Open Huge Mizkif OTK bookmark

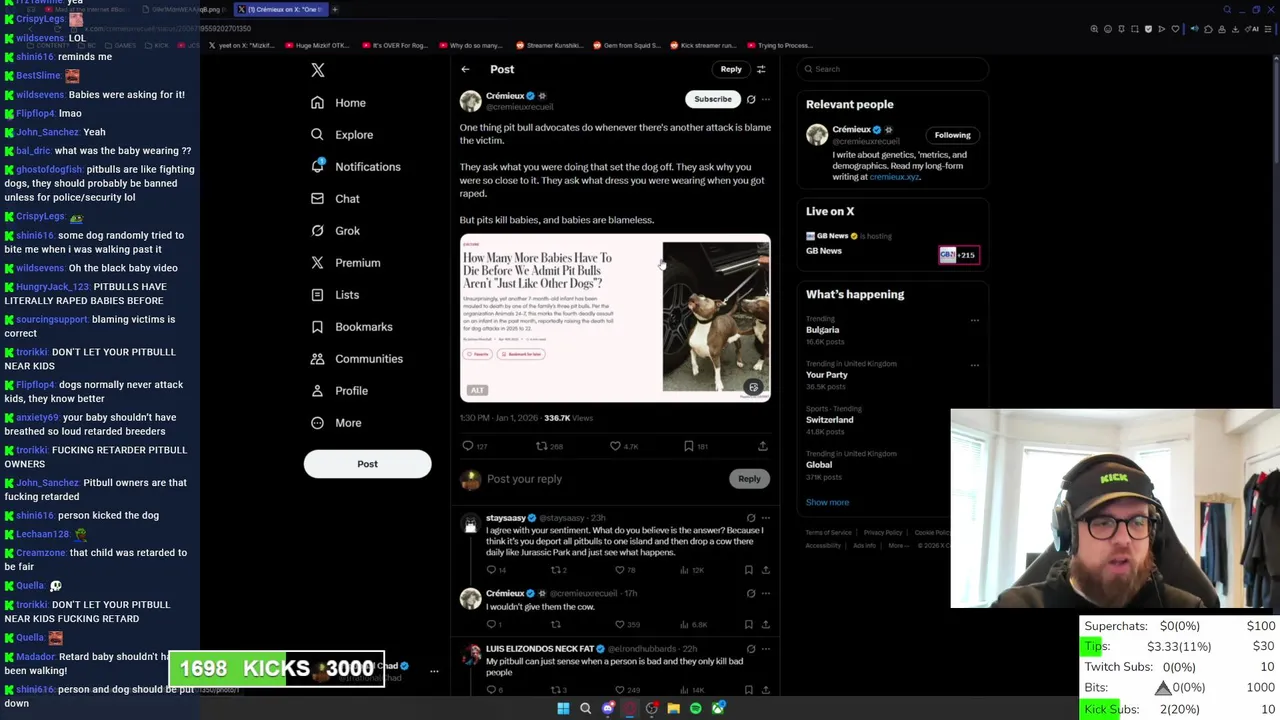coord(317,45)
